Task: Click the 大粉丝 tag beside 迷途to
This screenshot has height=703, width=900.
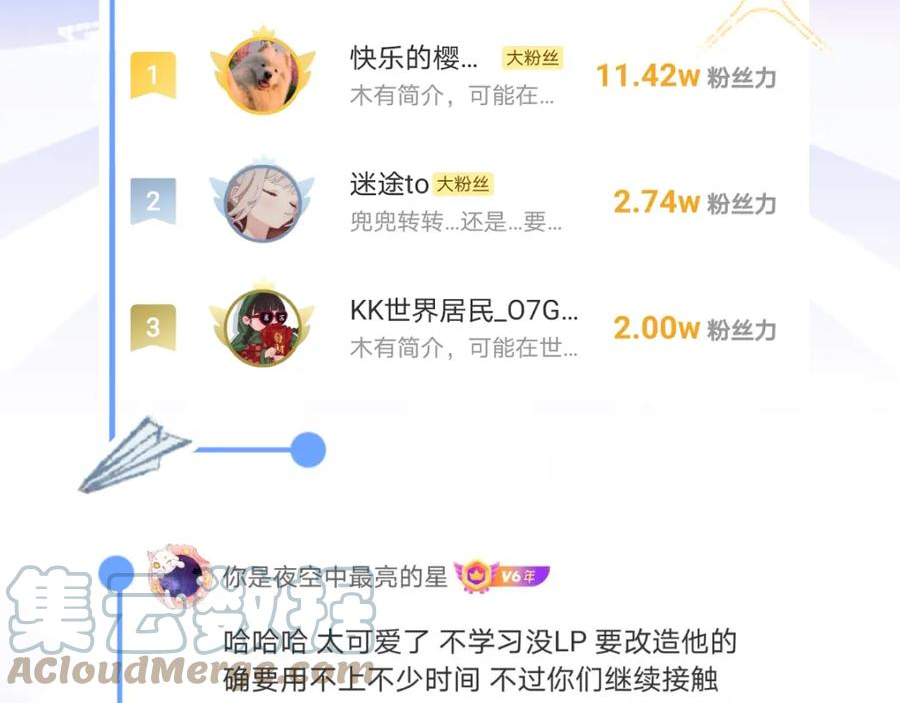Action: 463,184
